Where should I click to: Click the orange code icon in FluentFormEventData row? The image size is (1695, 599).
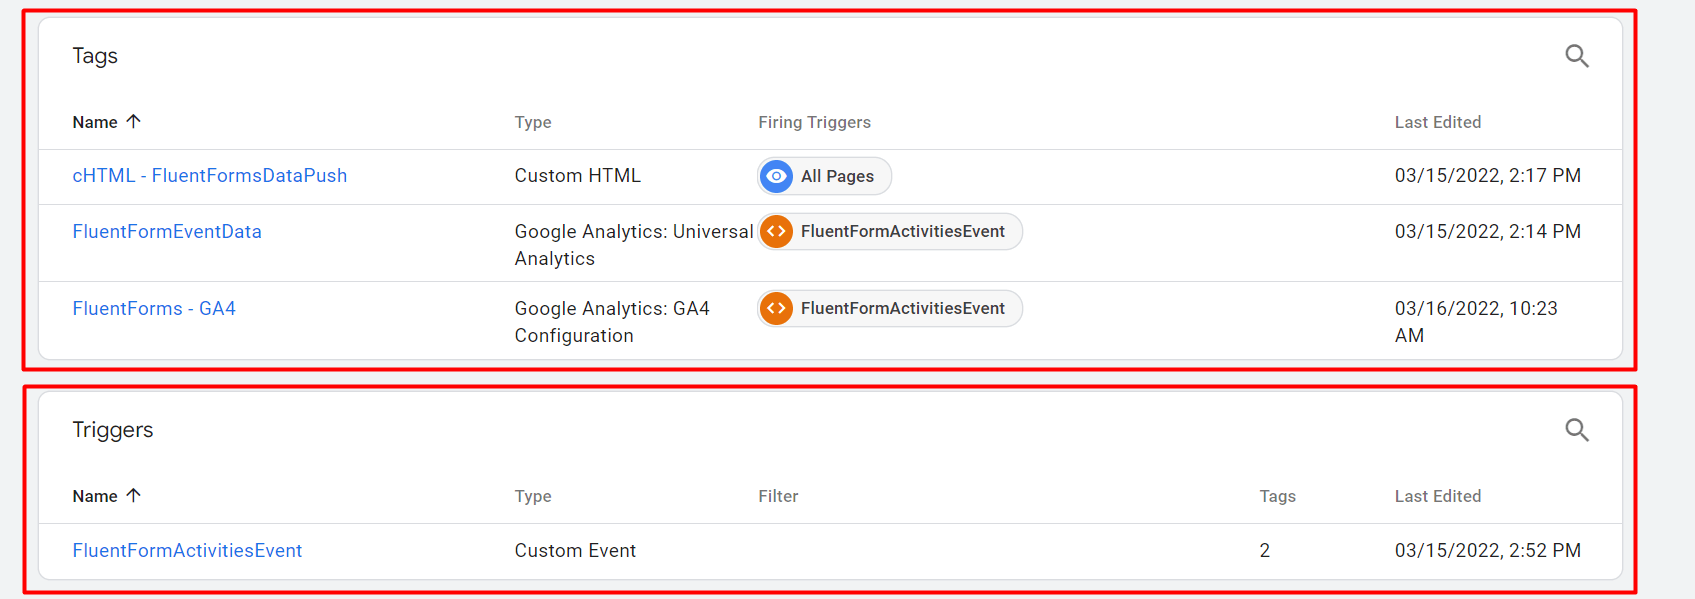tap(776, 232)
